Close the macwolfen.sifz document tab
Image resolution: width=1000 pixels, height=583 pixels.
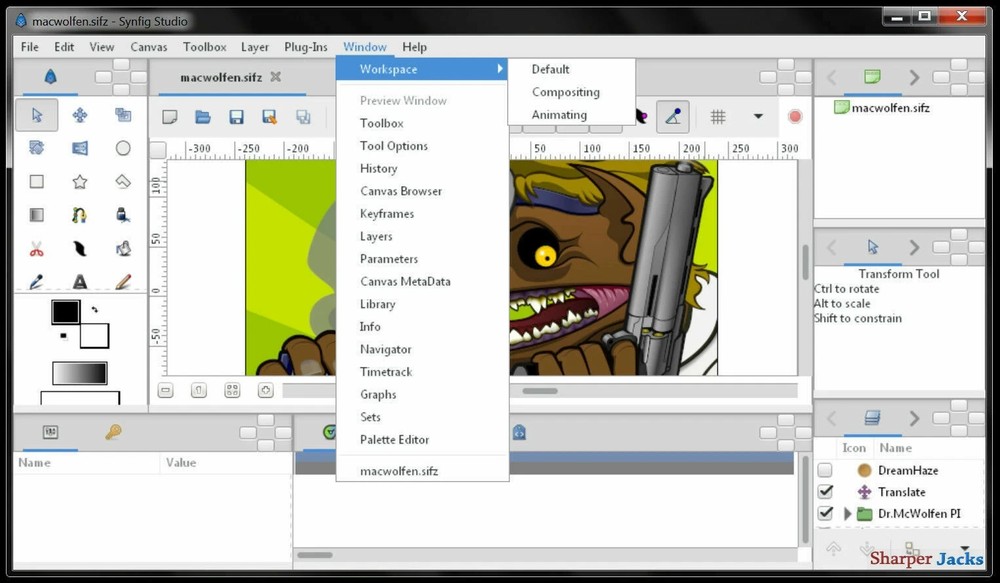tap(276, 77)
